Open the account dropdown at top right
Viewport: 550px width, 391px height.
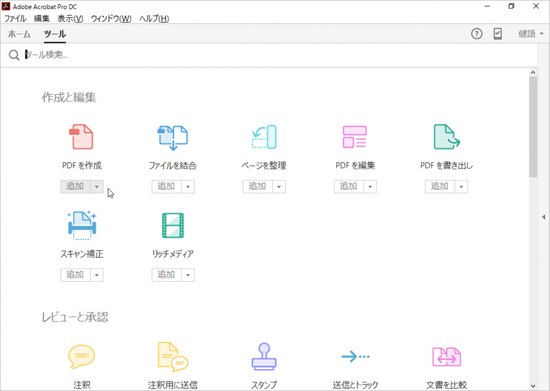click(531, 34)
